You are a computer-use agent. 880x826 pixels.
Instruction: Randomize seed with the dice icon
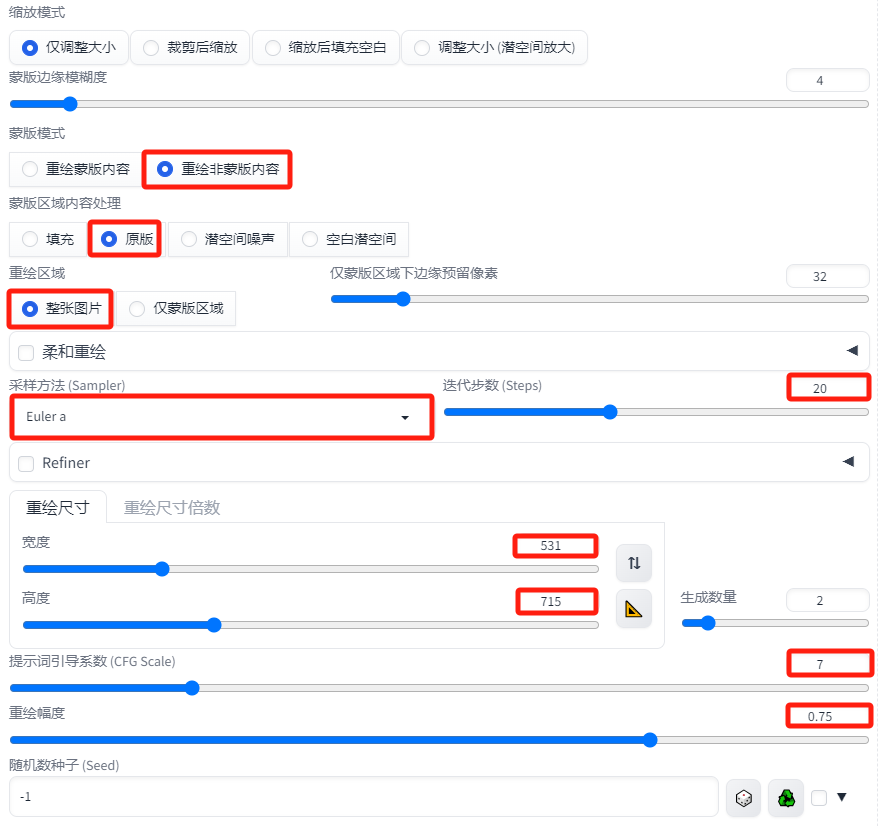click(x=743, y=797)
